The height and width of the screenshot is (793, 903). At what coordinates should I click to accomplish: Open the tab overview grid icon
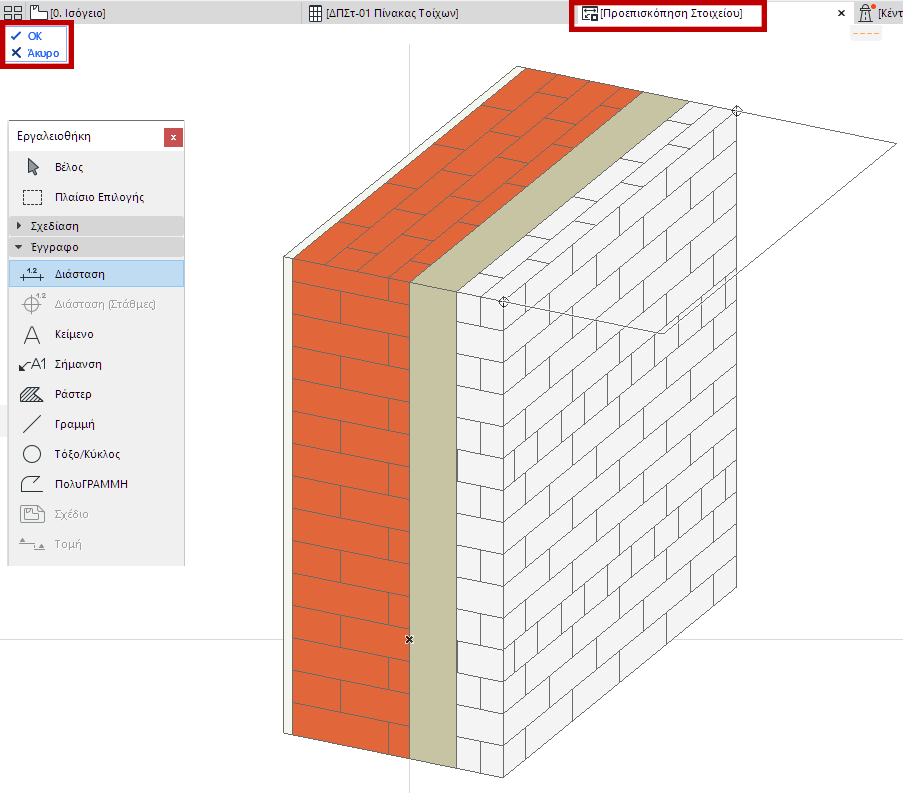[x=13, y=13]
